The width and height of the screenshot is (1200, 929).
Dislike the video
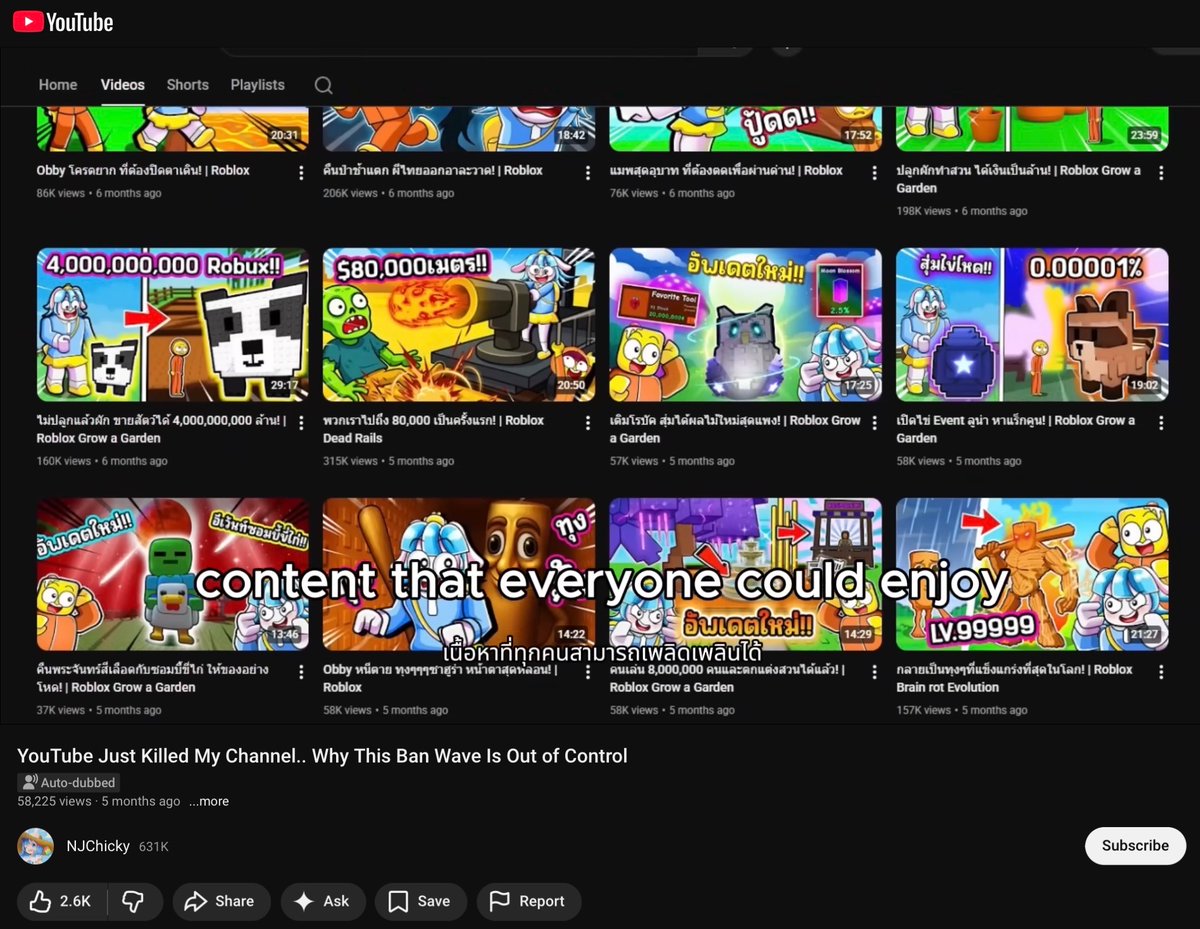coord(133,901)
